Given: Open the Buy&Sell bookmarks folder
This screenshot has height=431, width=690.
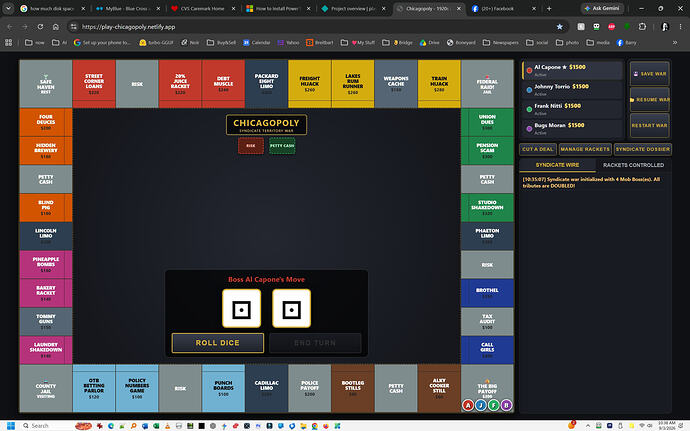Looking at the screenshot, I should pyautogui.click(x=221, y=42).
